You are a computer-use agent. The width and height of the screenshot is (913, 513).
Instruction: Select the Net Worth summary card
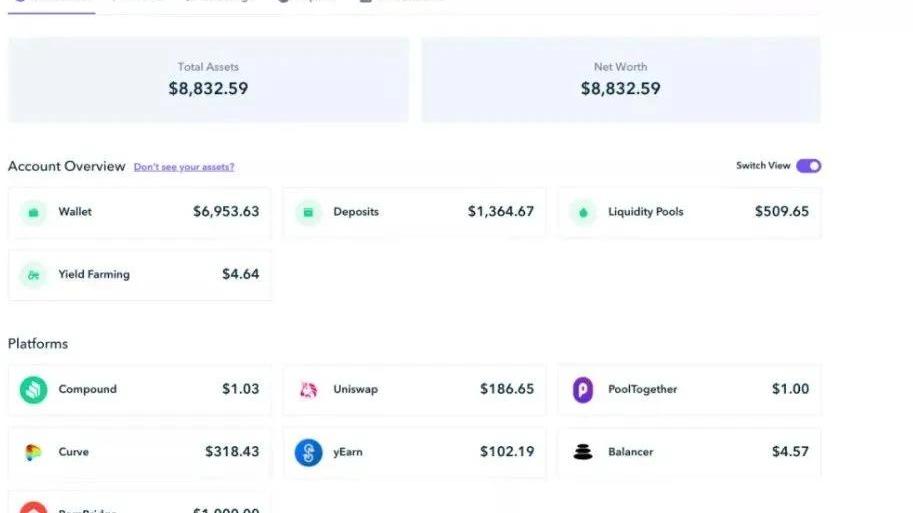pyautogui.click(x=620, y=80)
